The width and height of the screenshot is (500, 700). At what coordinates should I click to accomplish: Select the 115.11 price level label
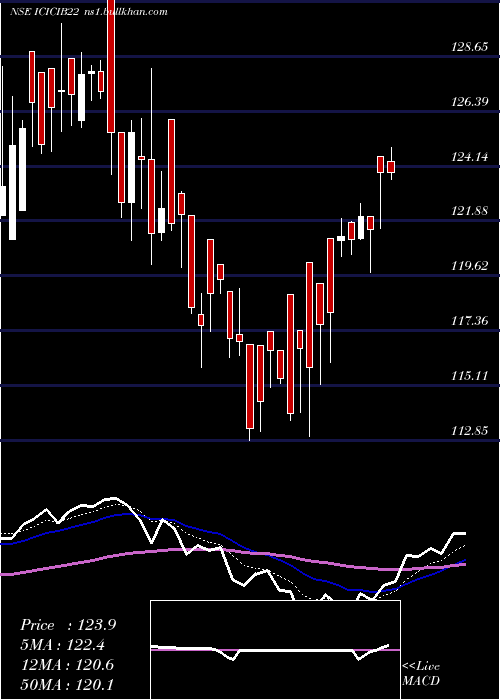(470, 376)
